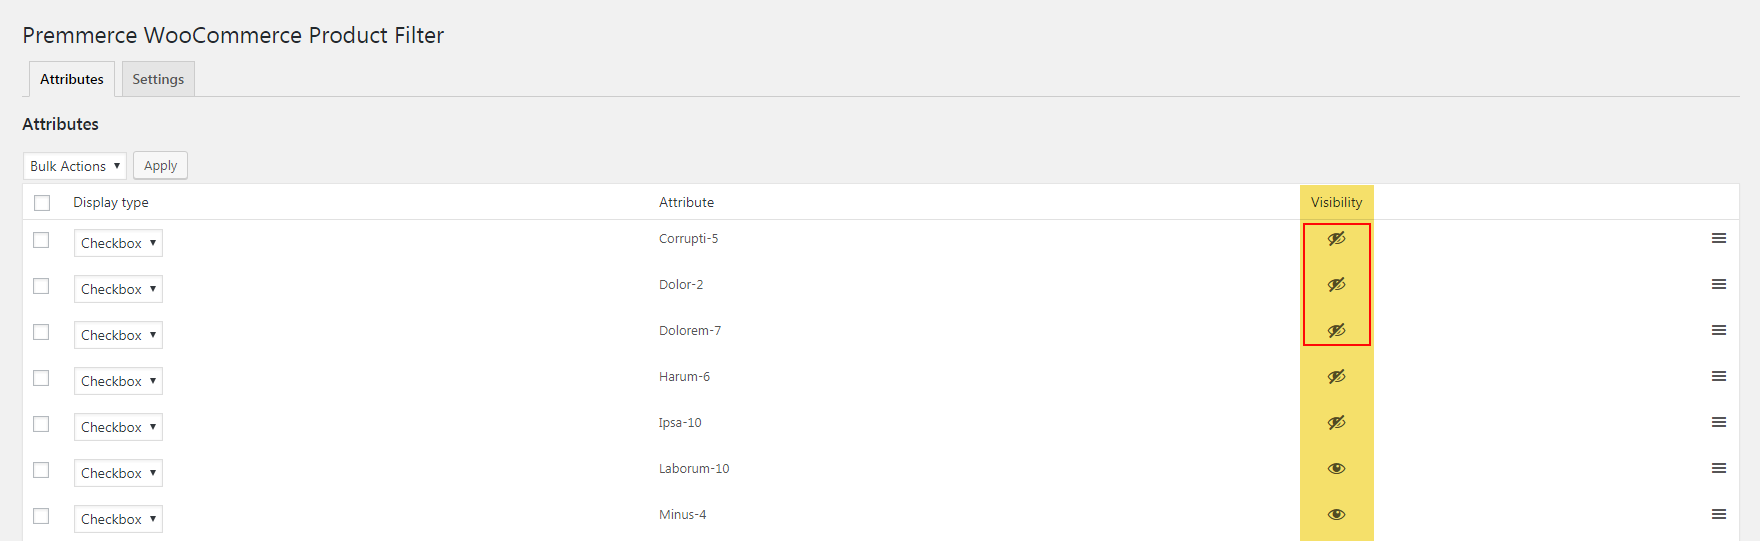The height and width of the screenshot is (541, 1760).
Task: Check the Corrupti-5 row checkbox
Action: coord(41,240)
